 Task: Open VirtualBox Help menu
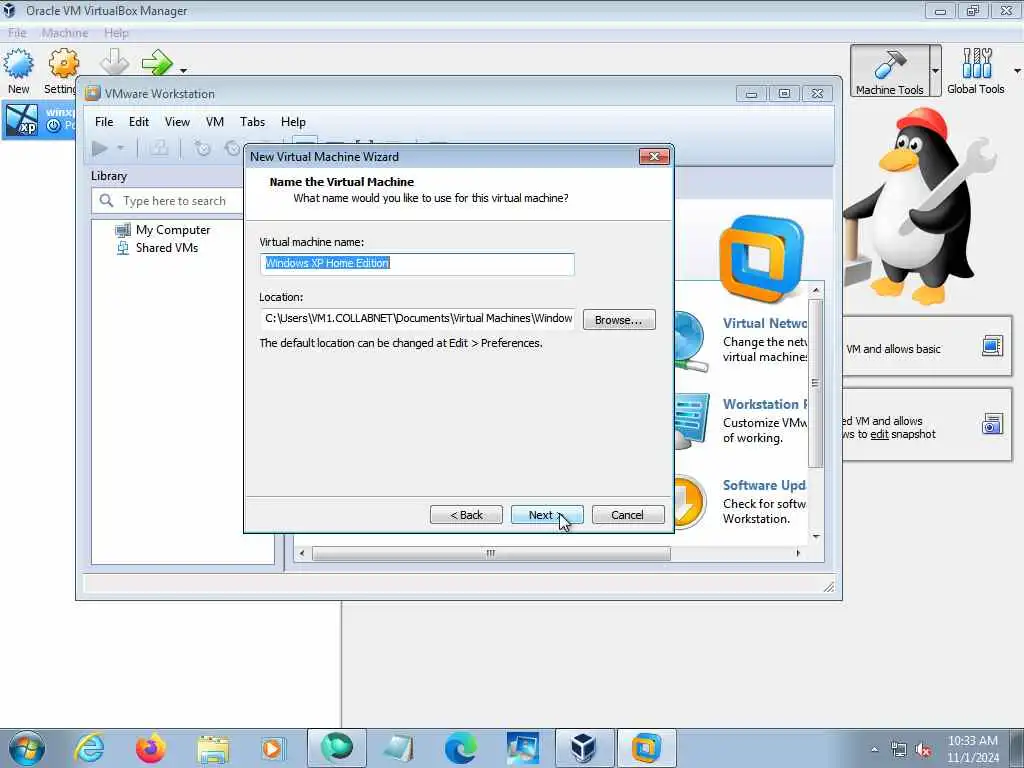[x=116, y=33]
